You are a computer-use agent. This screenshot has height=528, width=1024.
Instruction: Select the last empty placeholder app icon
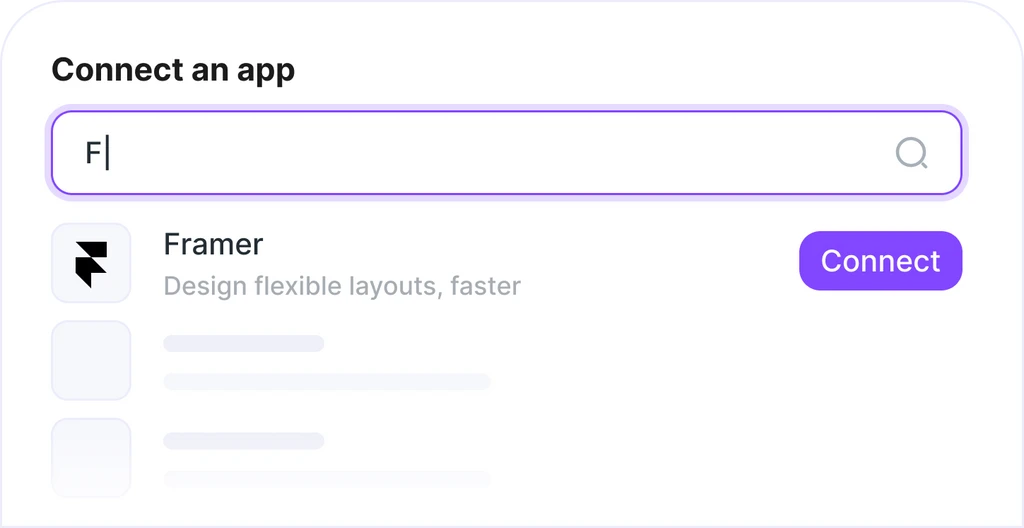tap(91, 457)
